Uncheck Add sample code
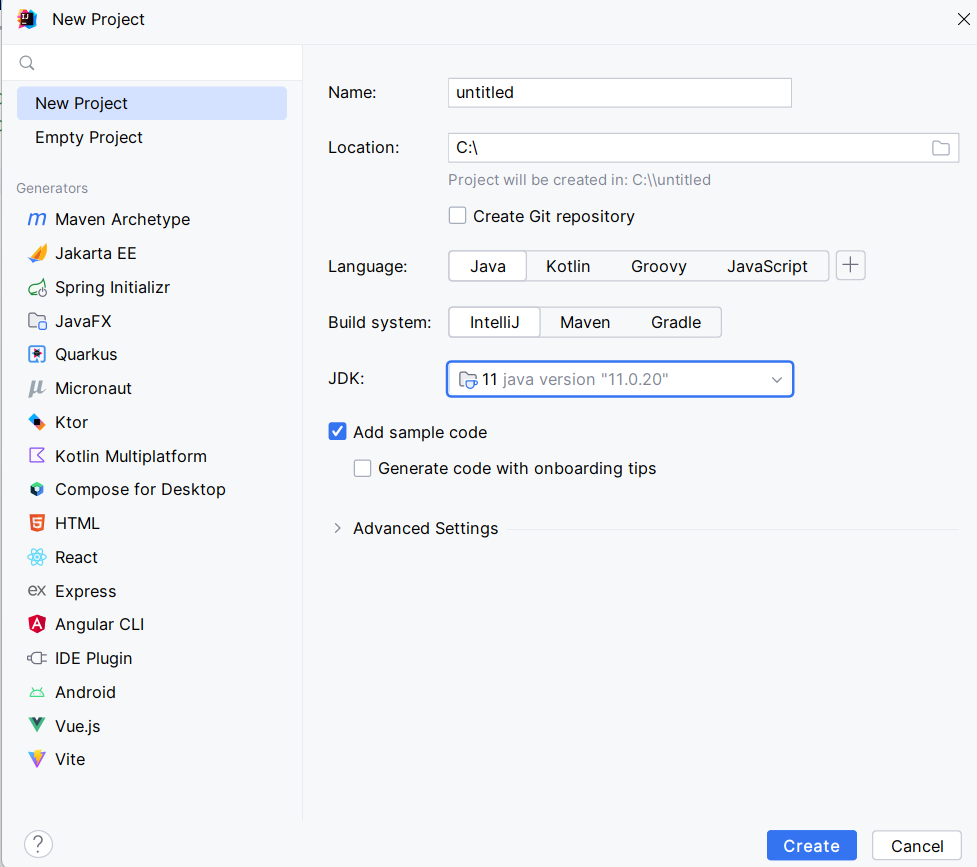The image size is (977, 867). pos(338,432)
